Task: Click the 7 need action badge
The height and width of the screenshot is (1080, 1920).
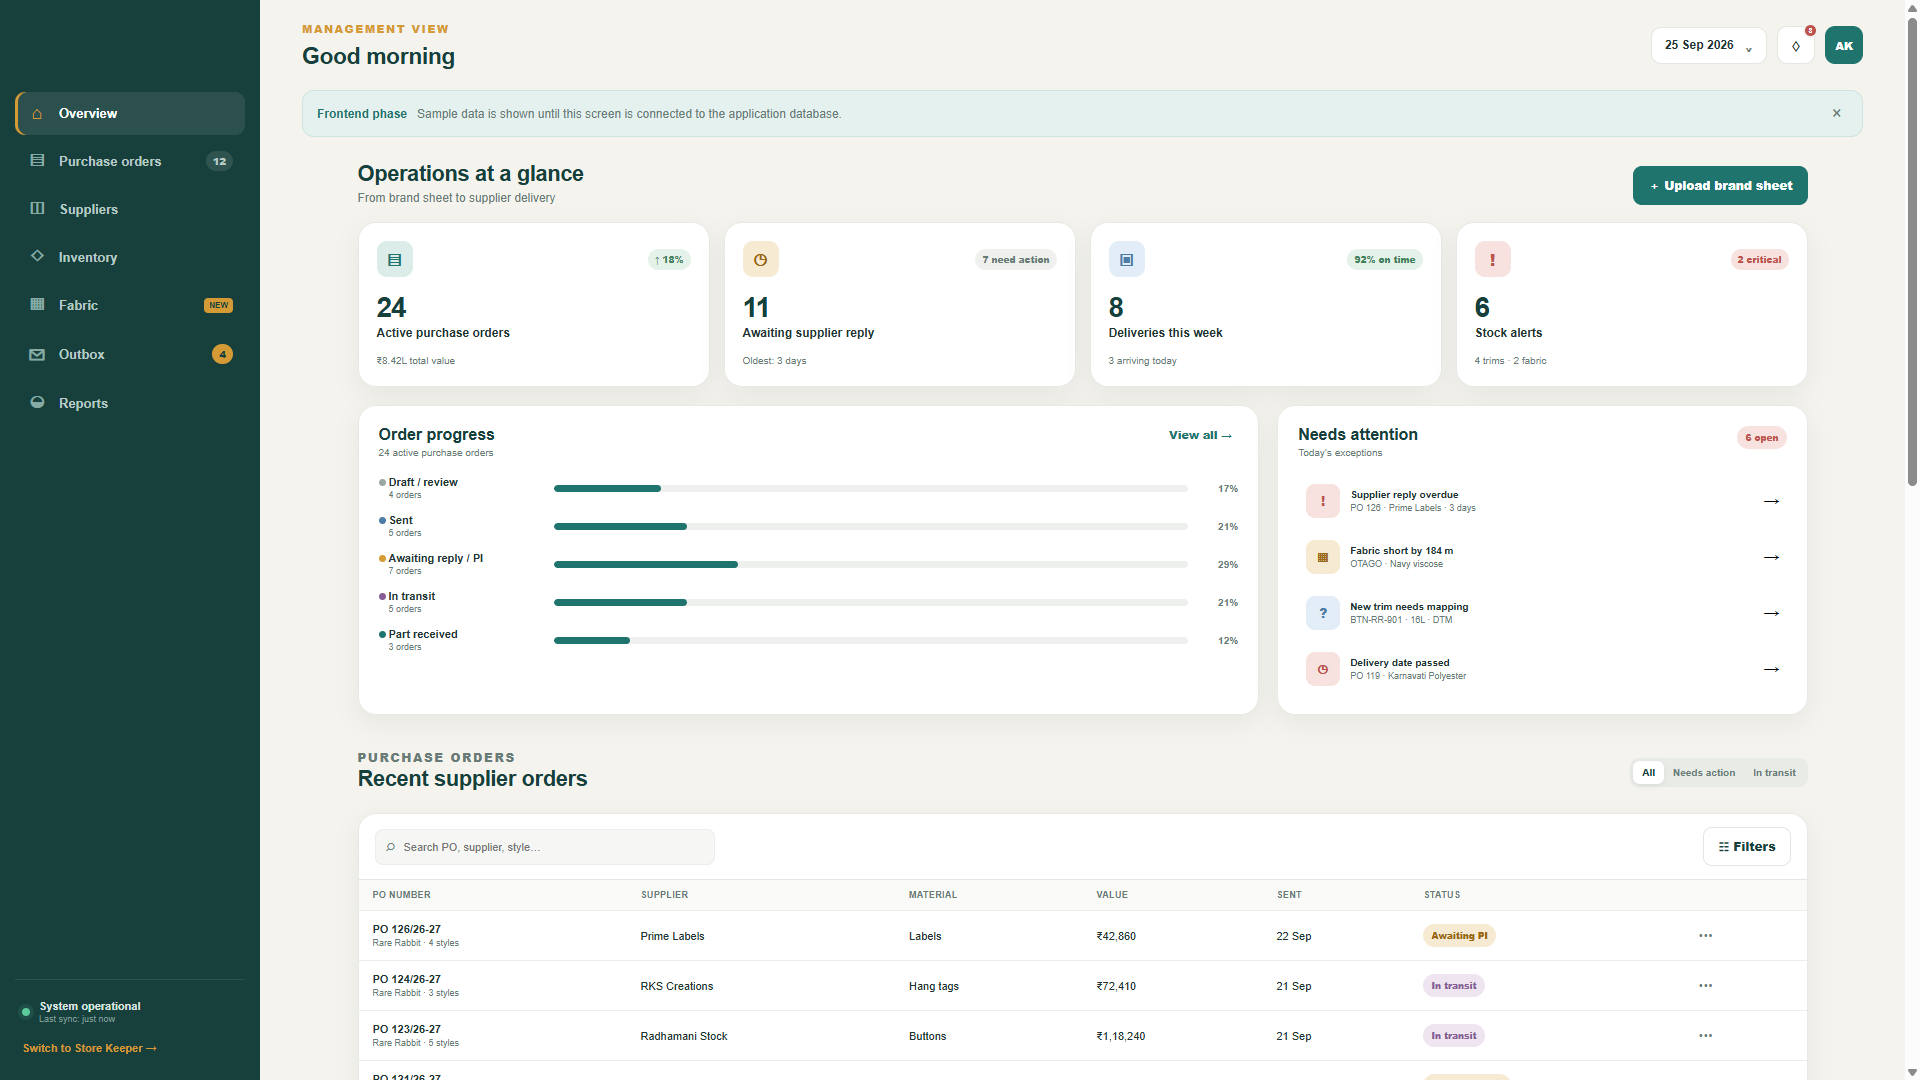Action: point(1015,259)
